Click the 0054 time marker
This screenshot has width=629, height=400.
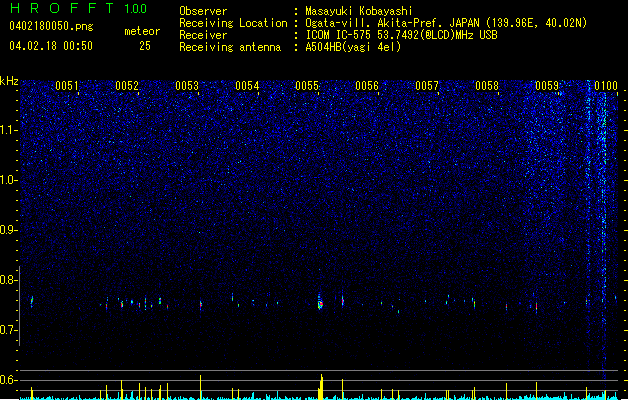click(247, 86)
